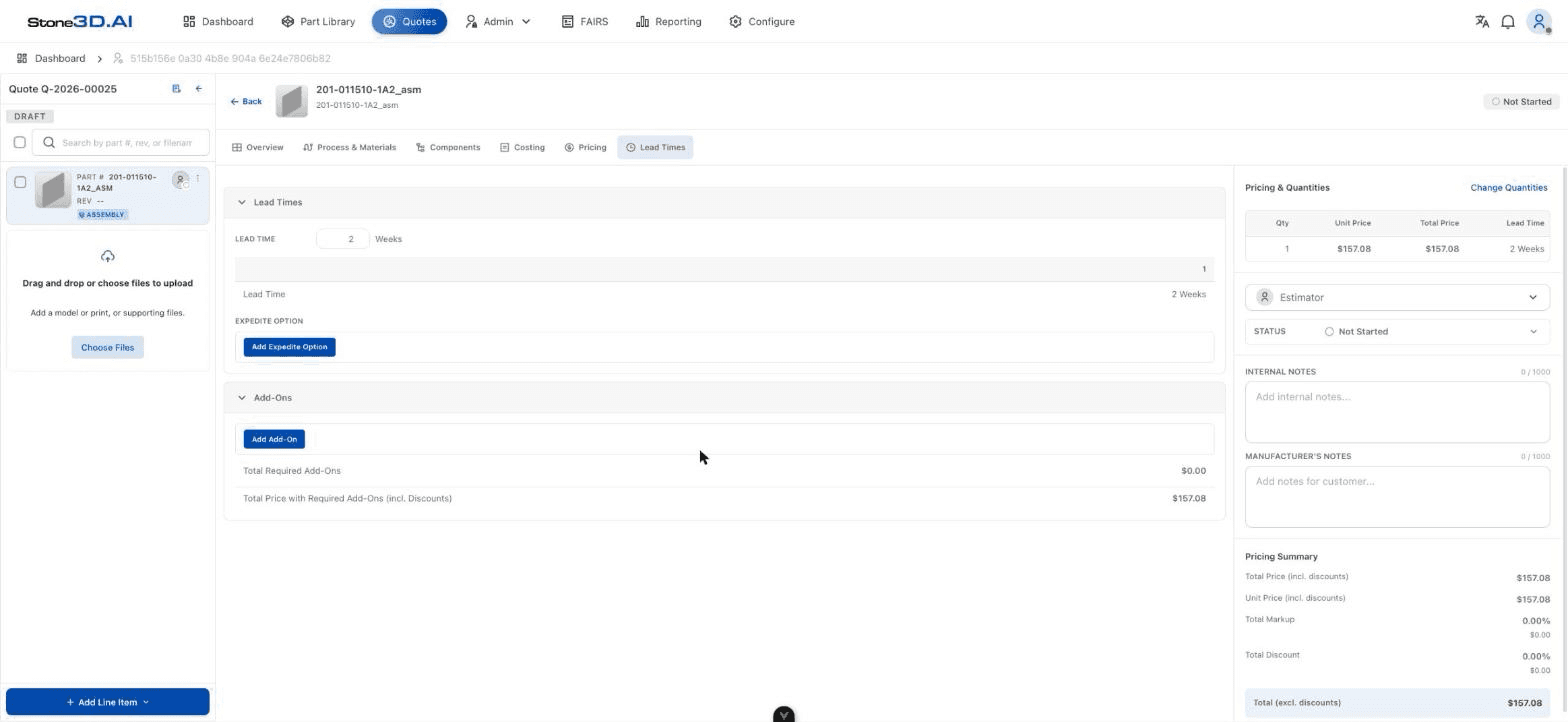Click the Lead Time weeks input field
The image size is (1568, 722).
pyautogui.click(x=343, y=239)
